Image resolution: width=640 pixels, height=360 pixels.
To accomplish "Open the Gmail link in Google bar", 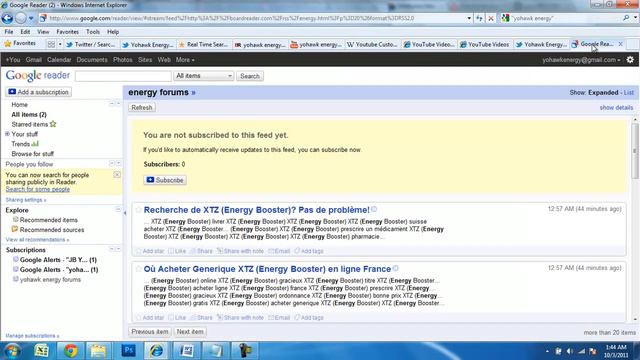I will pos(33,60).
